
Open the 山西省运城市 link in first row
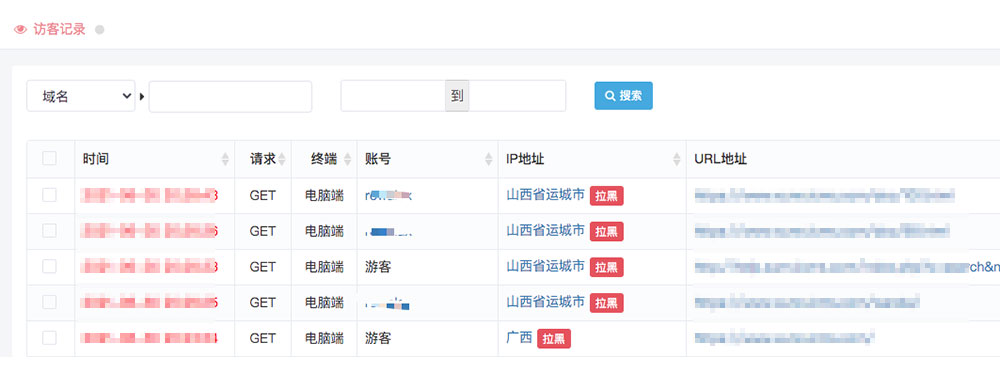[x=545, y=195]
